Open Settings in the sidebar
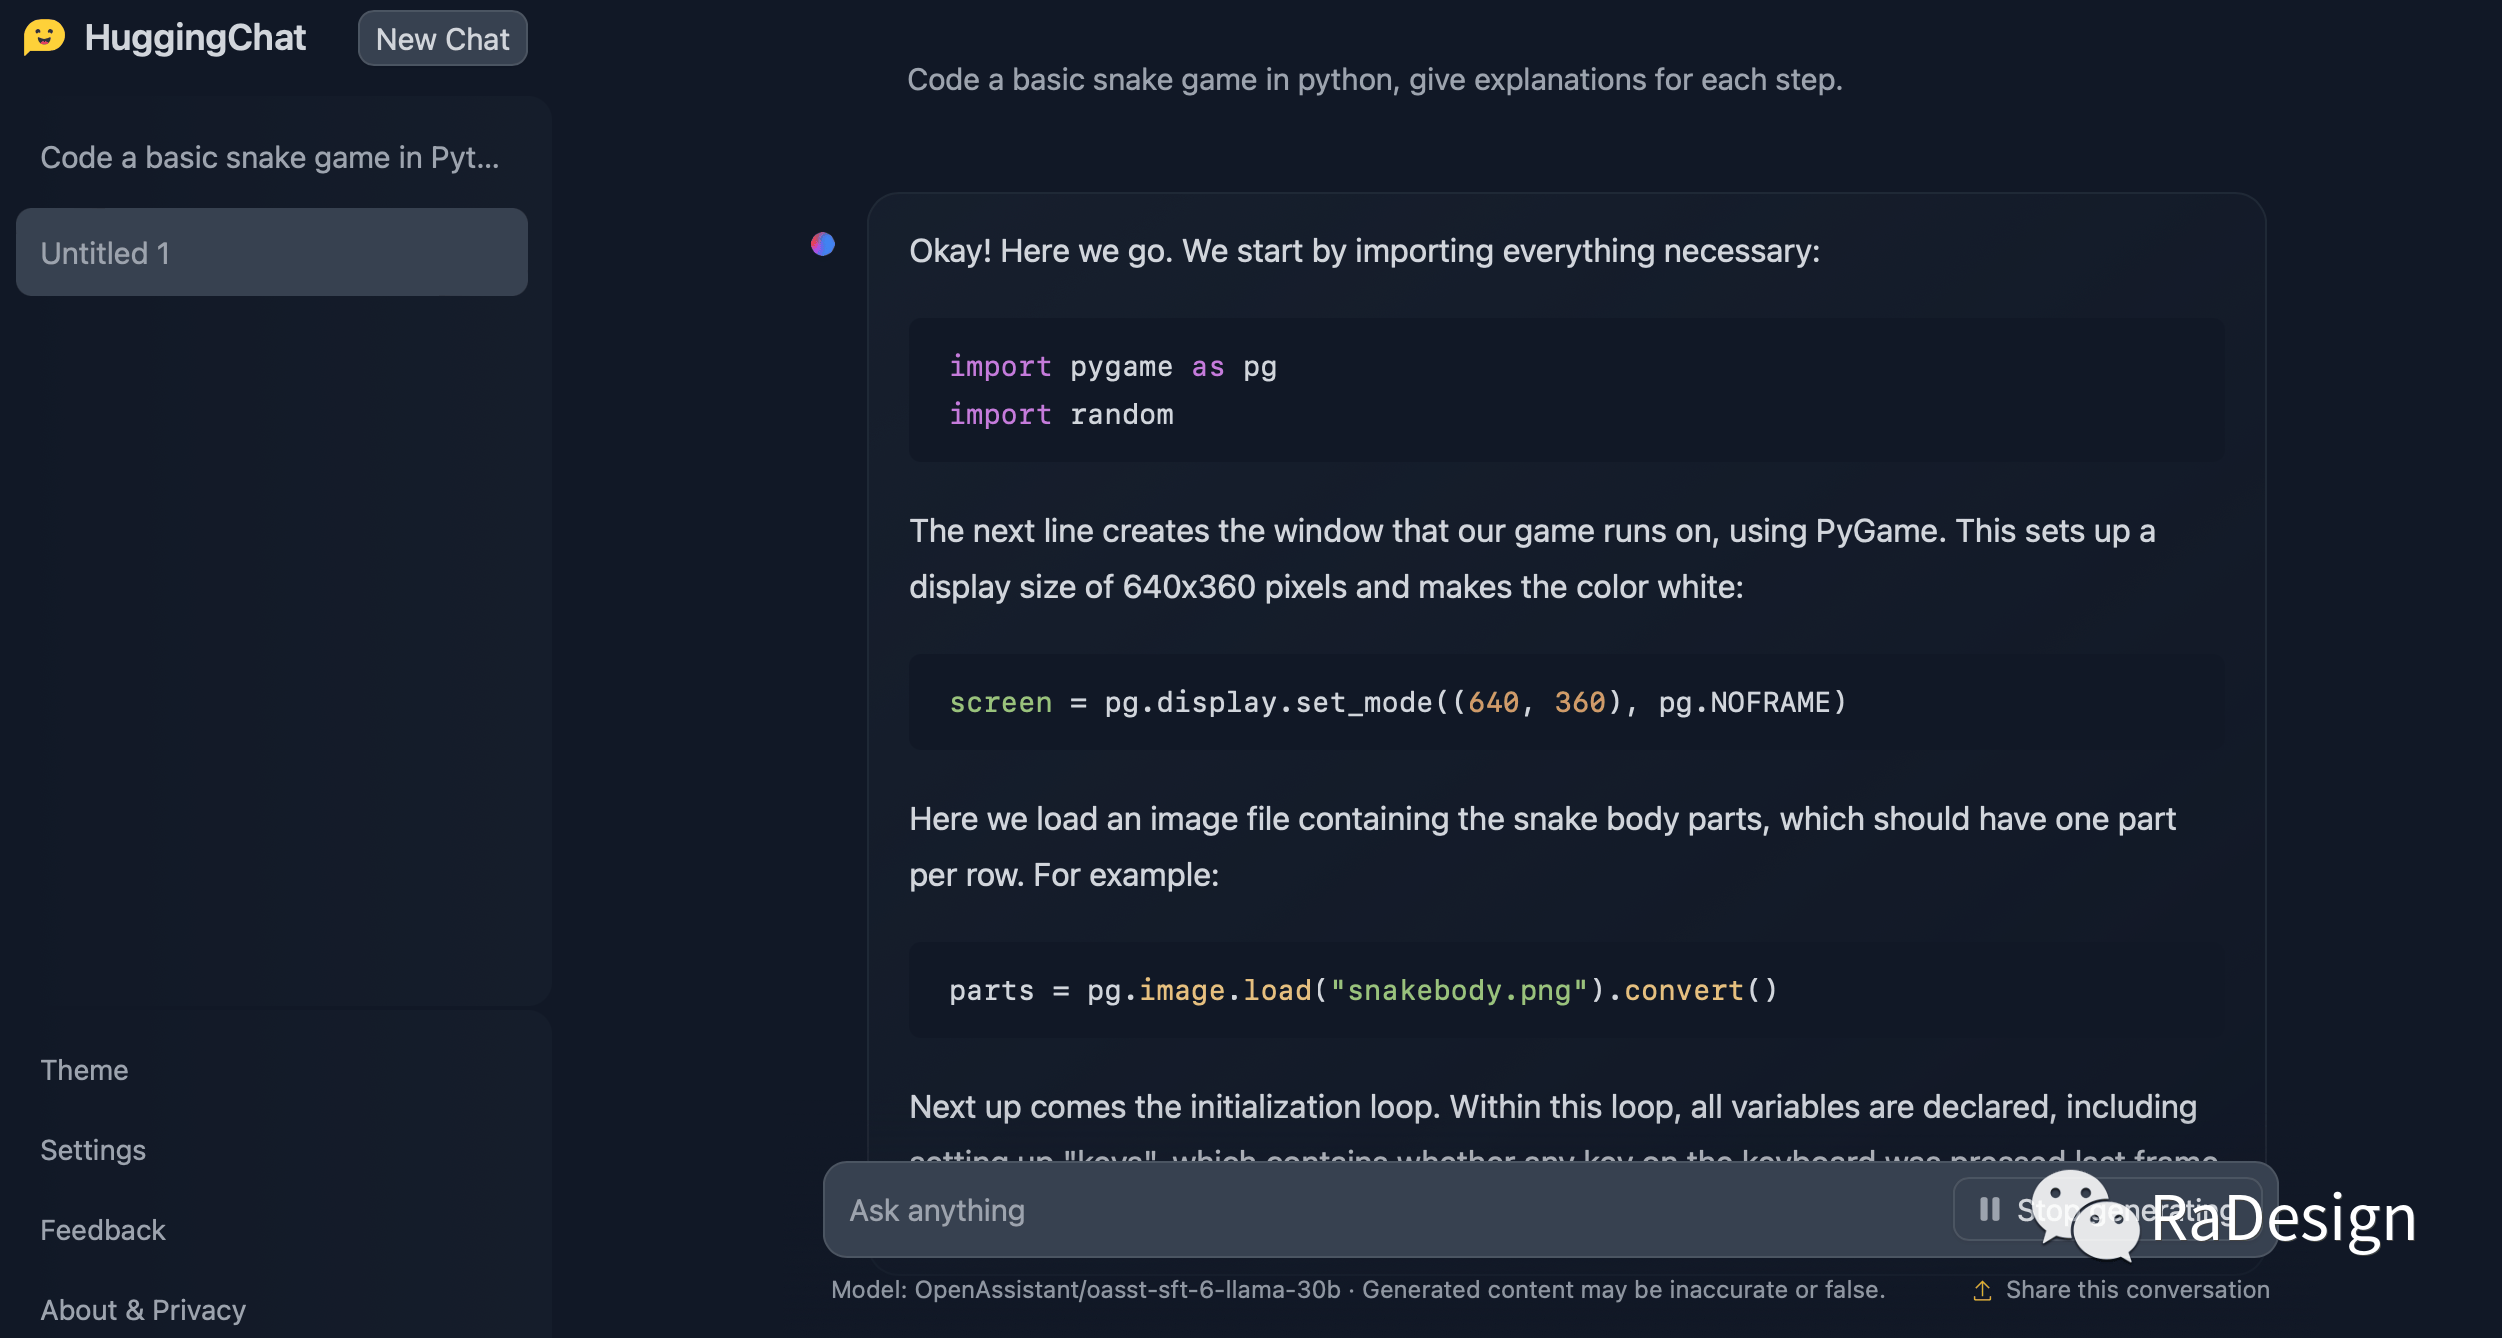Image resolution: width=2502 pixels, height=1338 pixels. tap(93, 1150)
